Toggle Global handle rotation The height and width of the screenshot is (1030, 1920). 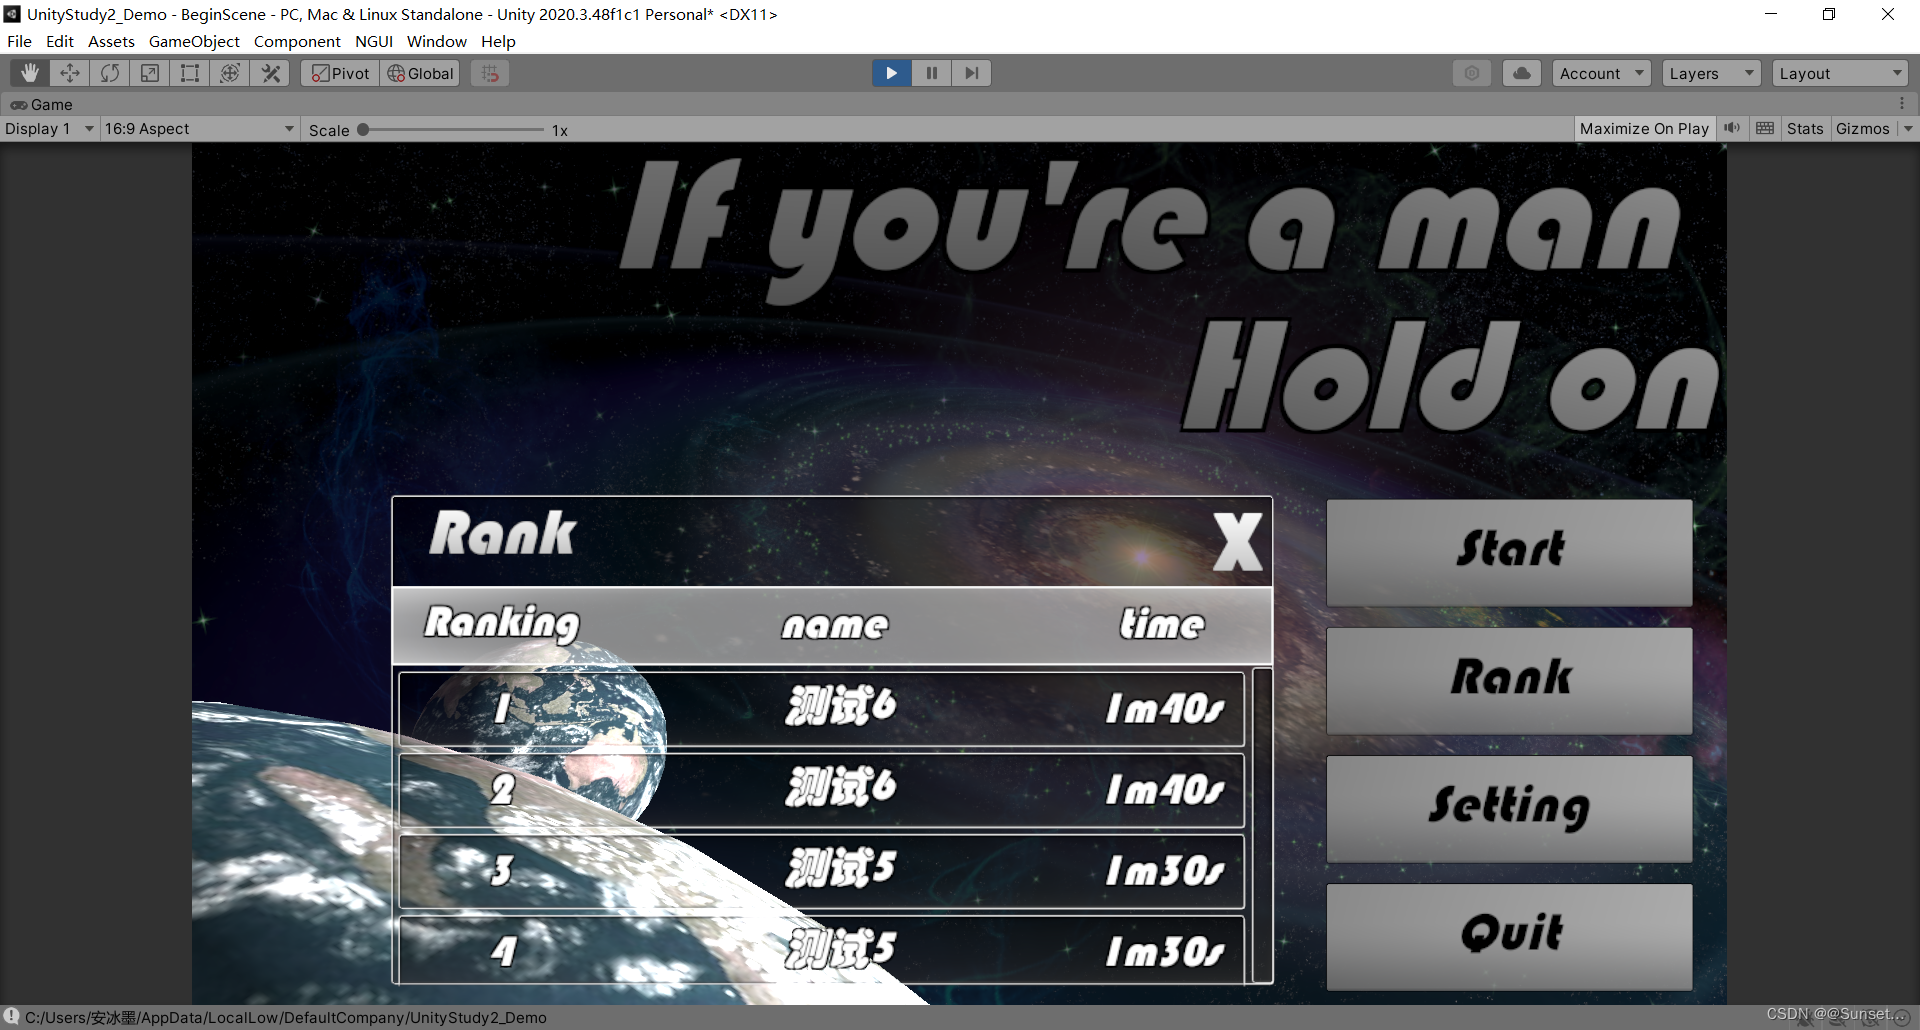point(420,73)
